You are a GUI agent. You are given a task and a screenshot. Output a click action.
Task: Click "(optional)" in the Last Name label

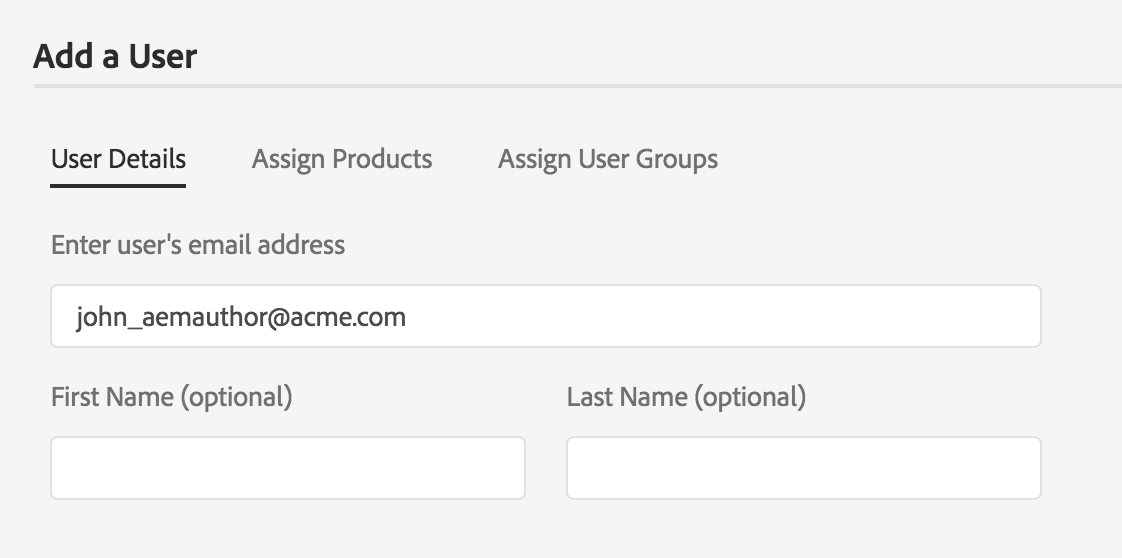click(x=750, y=397)
